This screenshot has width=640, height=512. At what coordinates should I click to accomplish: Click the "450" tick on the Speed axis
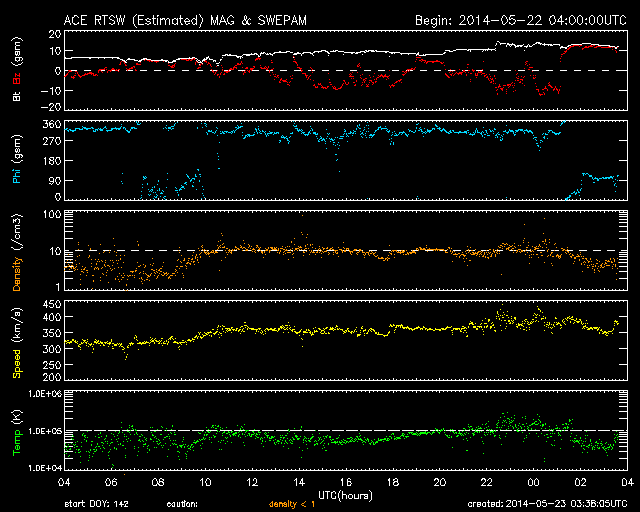52,305
